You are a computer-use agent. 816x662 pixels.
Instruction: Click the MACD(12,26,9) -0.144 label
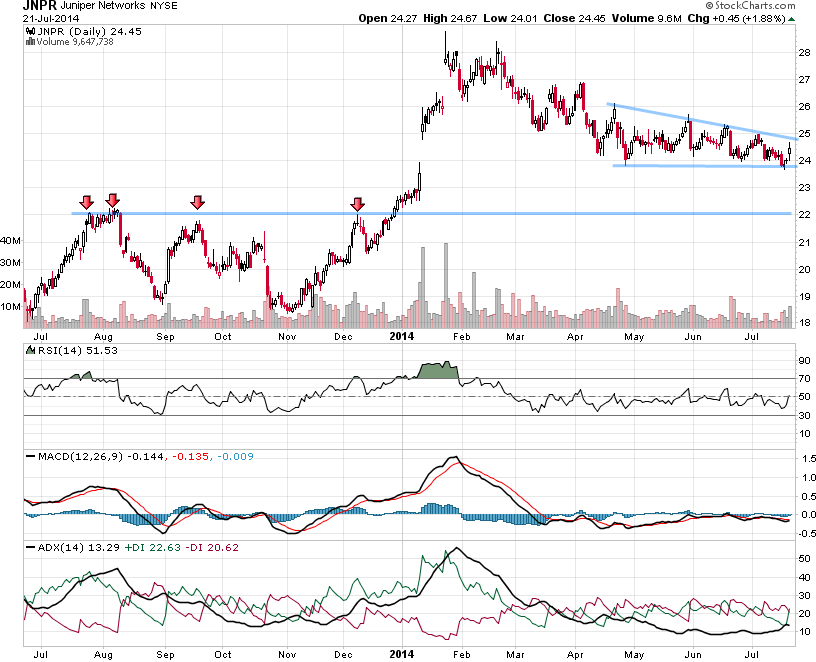pos(101,456)
